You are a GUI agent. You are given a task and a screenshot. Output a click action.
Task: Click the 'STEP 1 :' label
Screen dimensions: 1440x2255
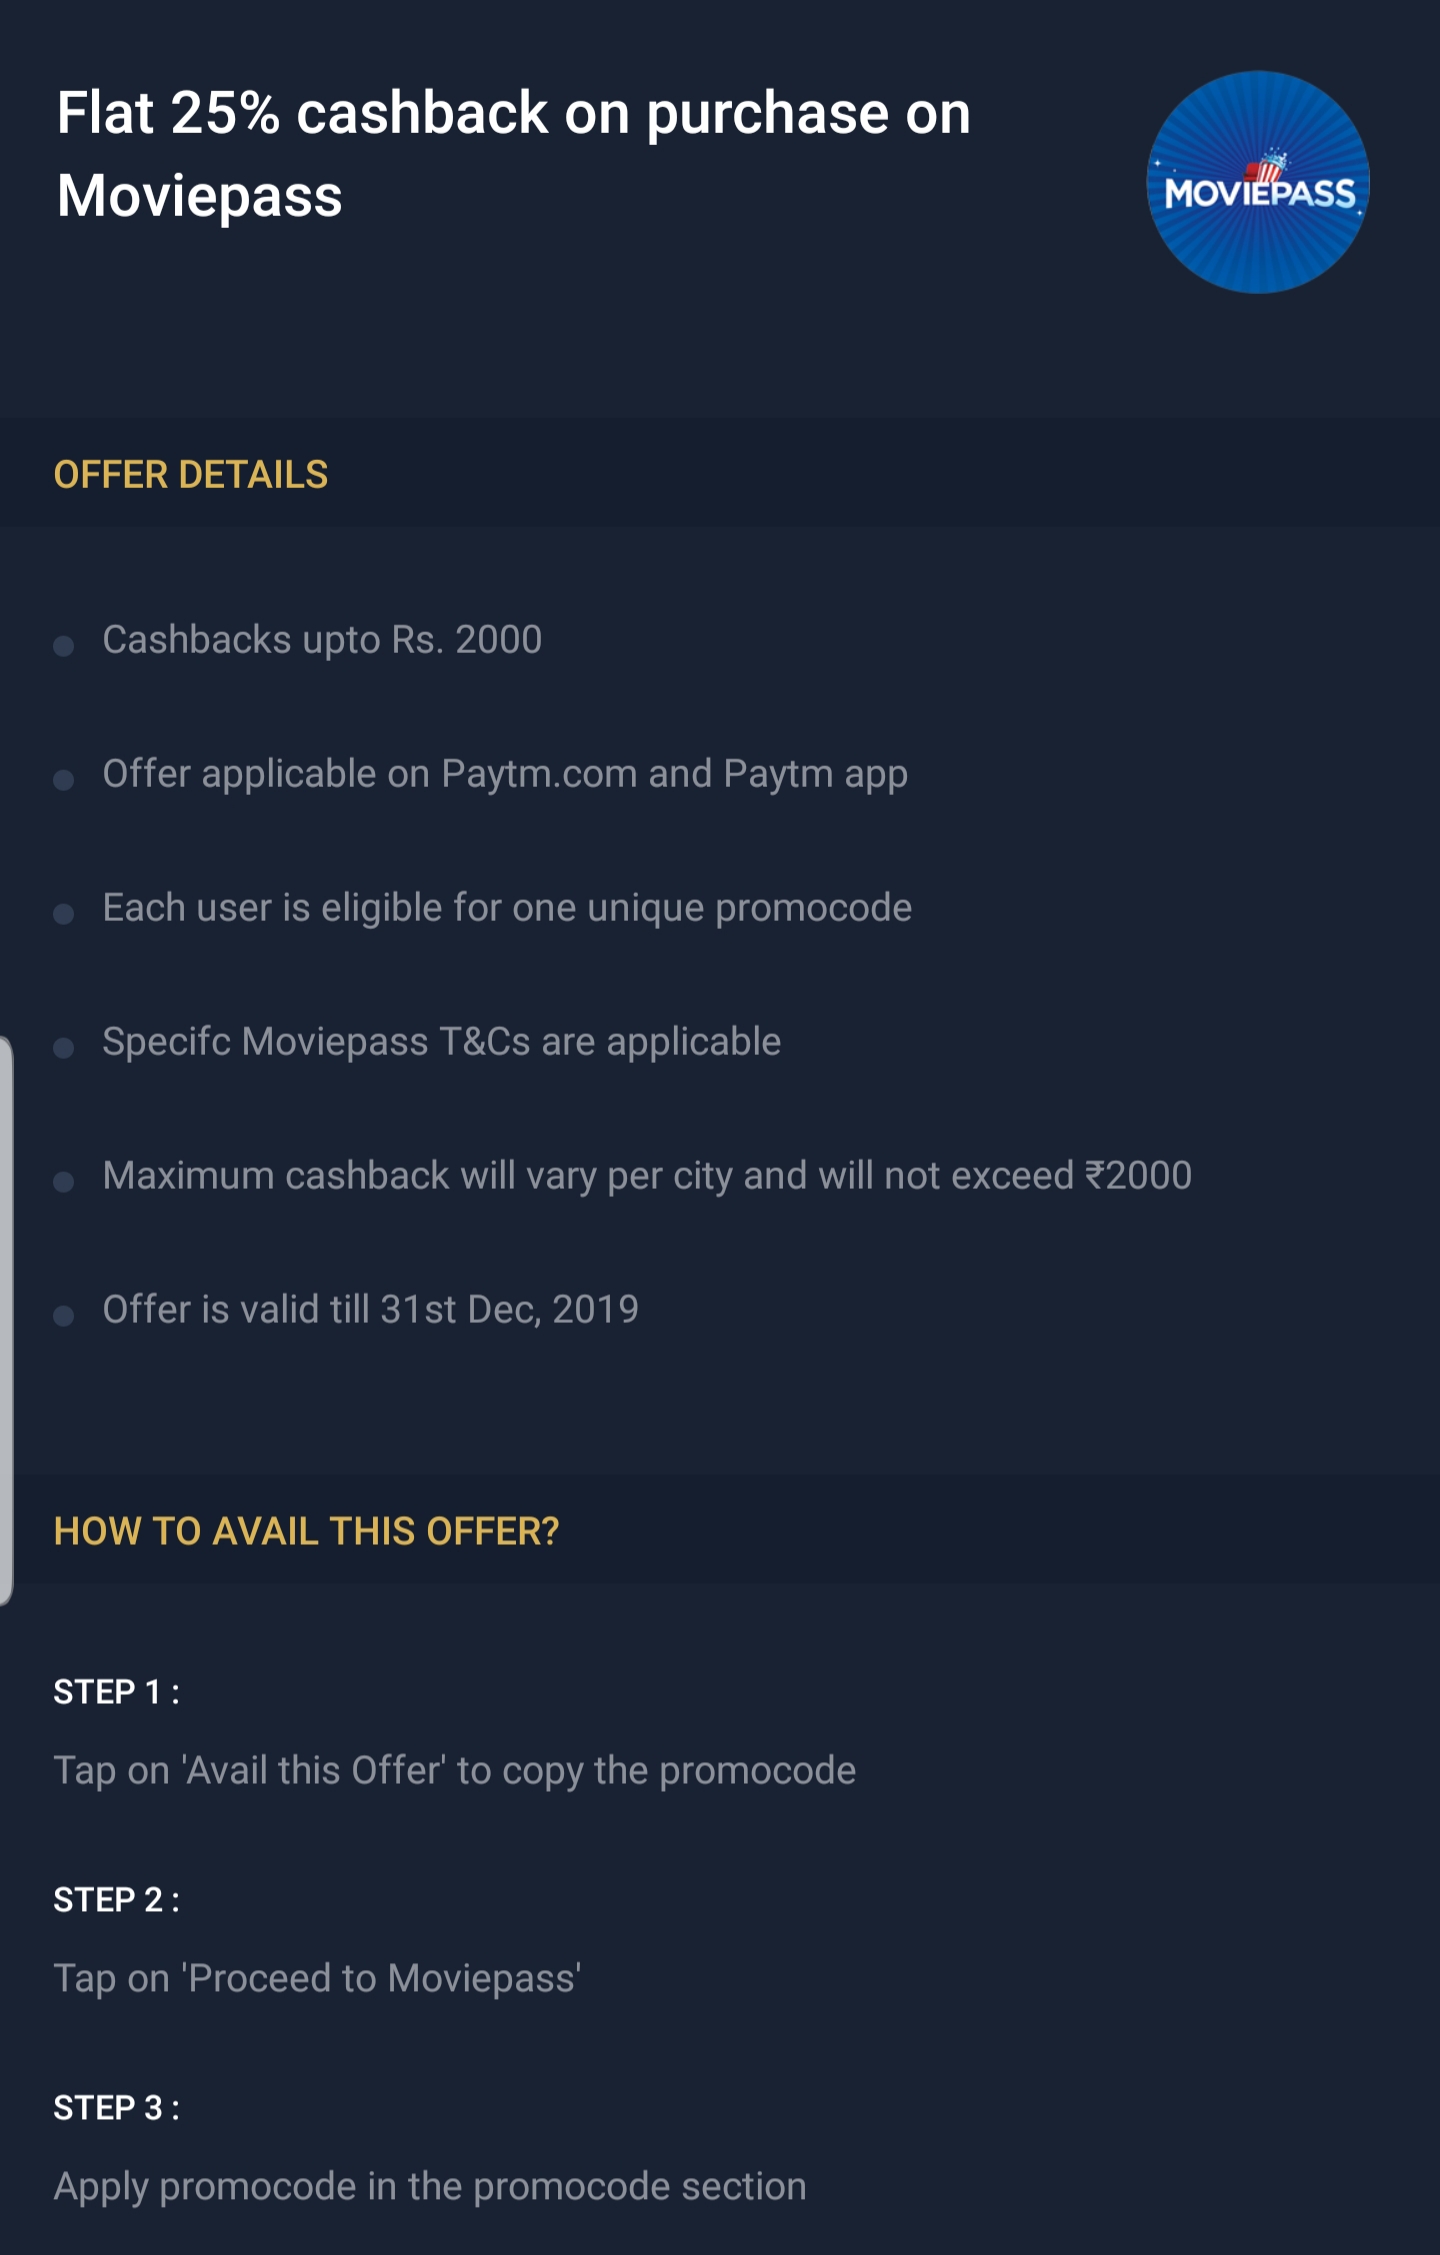click(x=117, y=1692)
